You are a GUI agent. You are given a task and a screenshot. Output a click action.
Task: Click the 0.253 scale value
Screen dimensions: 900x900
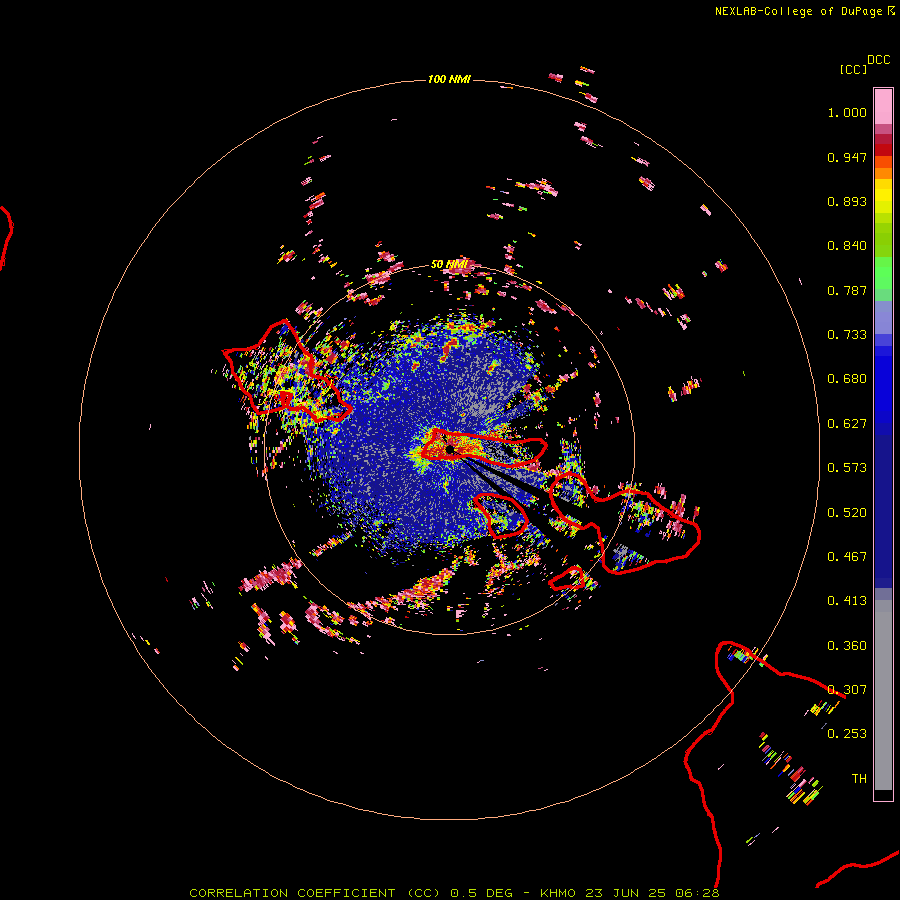point(847,734)
